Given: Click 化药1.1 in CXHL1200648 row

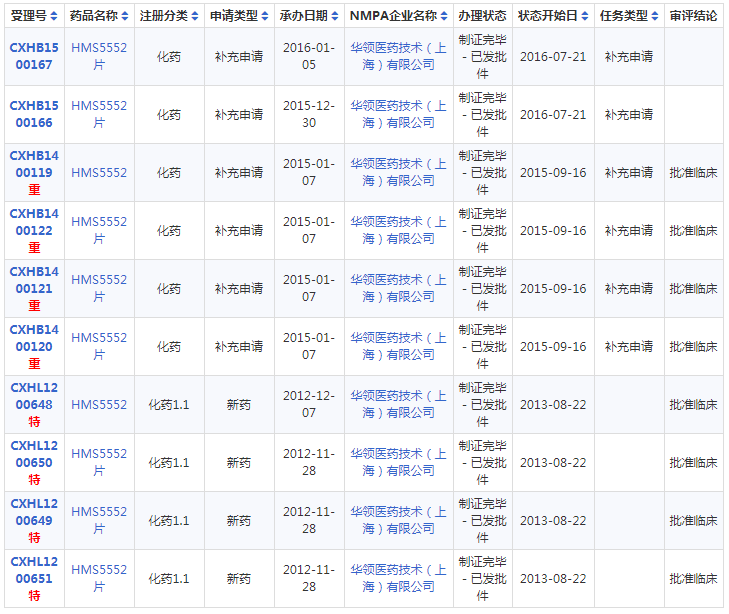Looking at the screenshot, I should [x=169, y=405].
